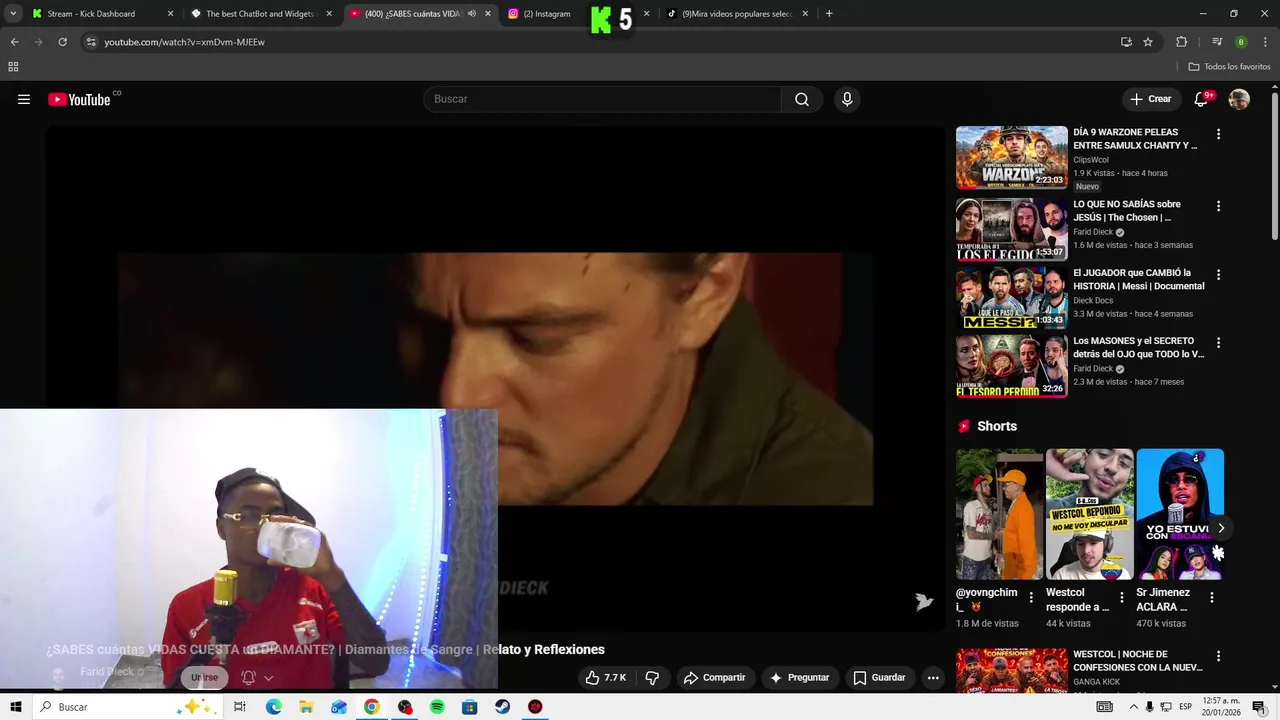The height and width of the screenshot is (720, 1280).
Task: Open a new browser tab
Action: (829, 14)
